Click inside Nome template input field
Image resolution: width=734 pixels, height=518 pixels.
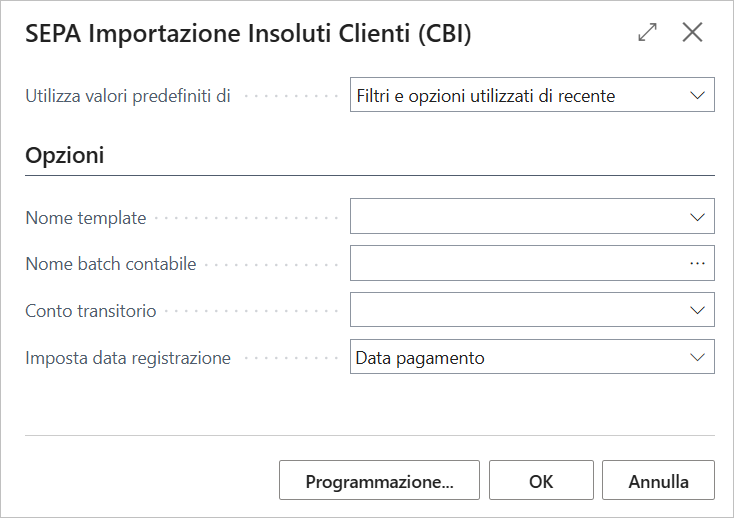515,216
